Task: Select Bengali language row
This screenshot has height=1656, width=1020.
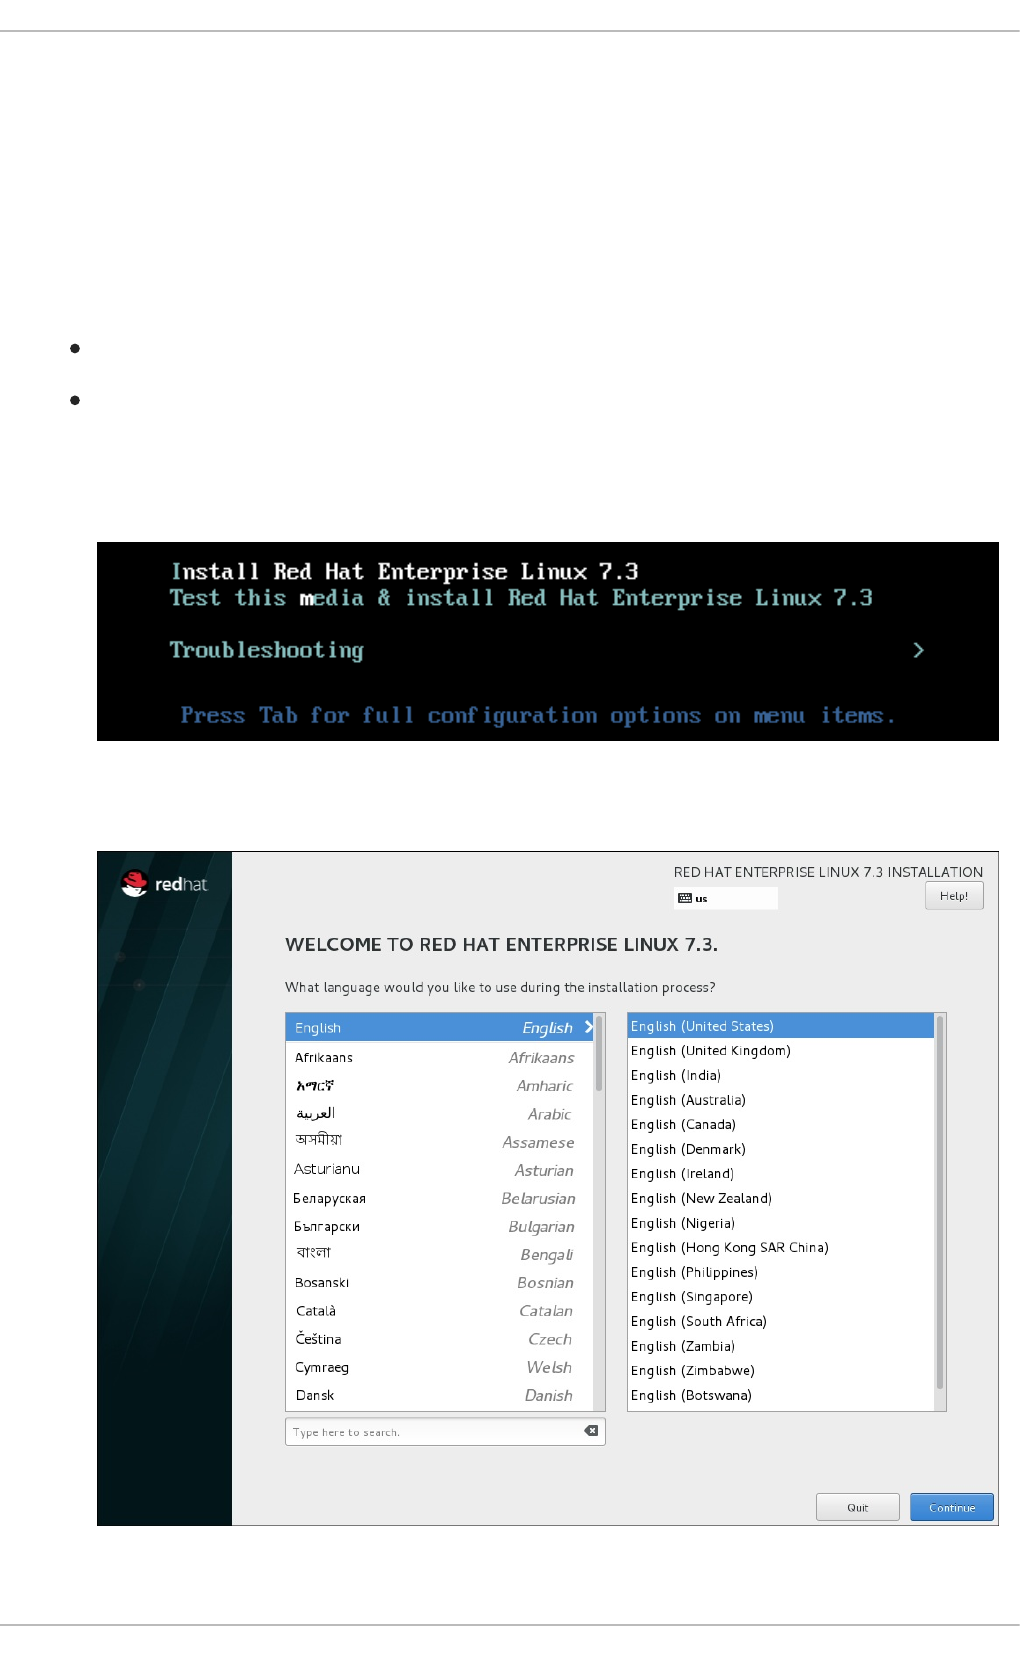Action: (x=440, y=1254)
